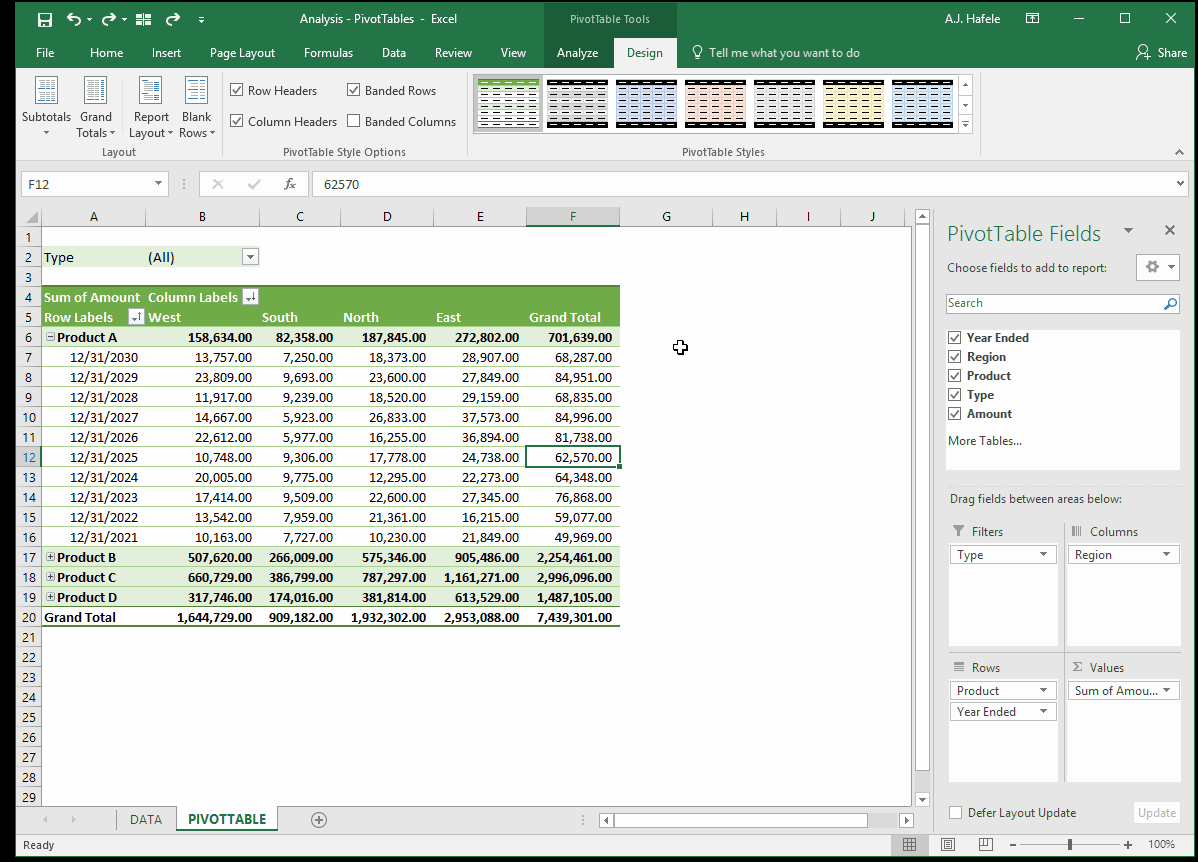Apply the yellow PivotTable style thumbnail

[x=853, y=103]
